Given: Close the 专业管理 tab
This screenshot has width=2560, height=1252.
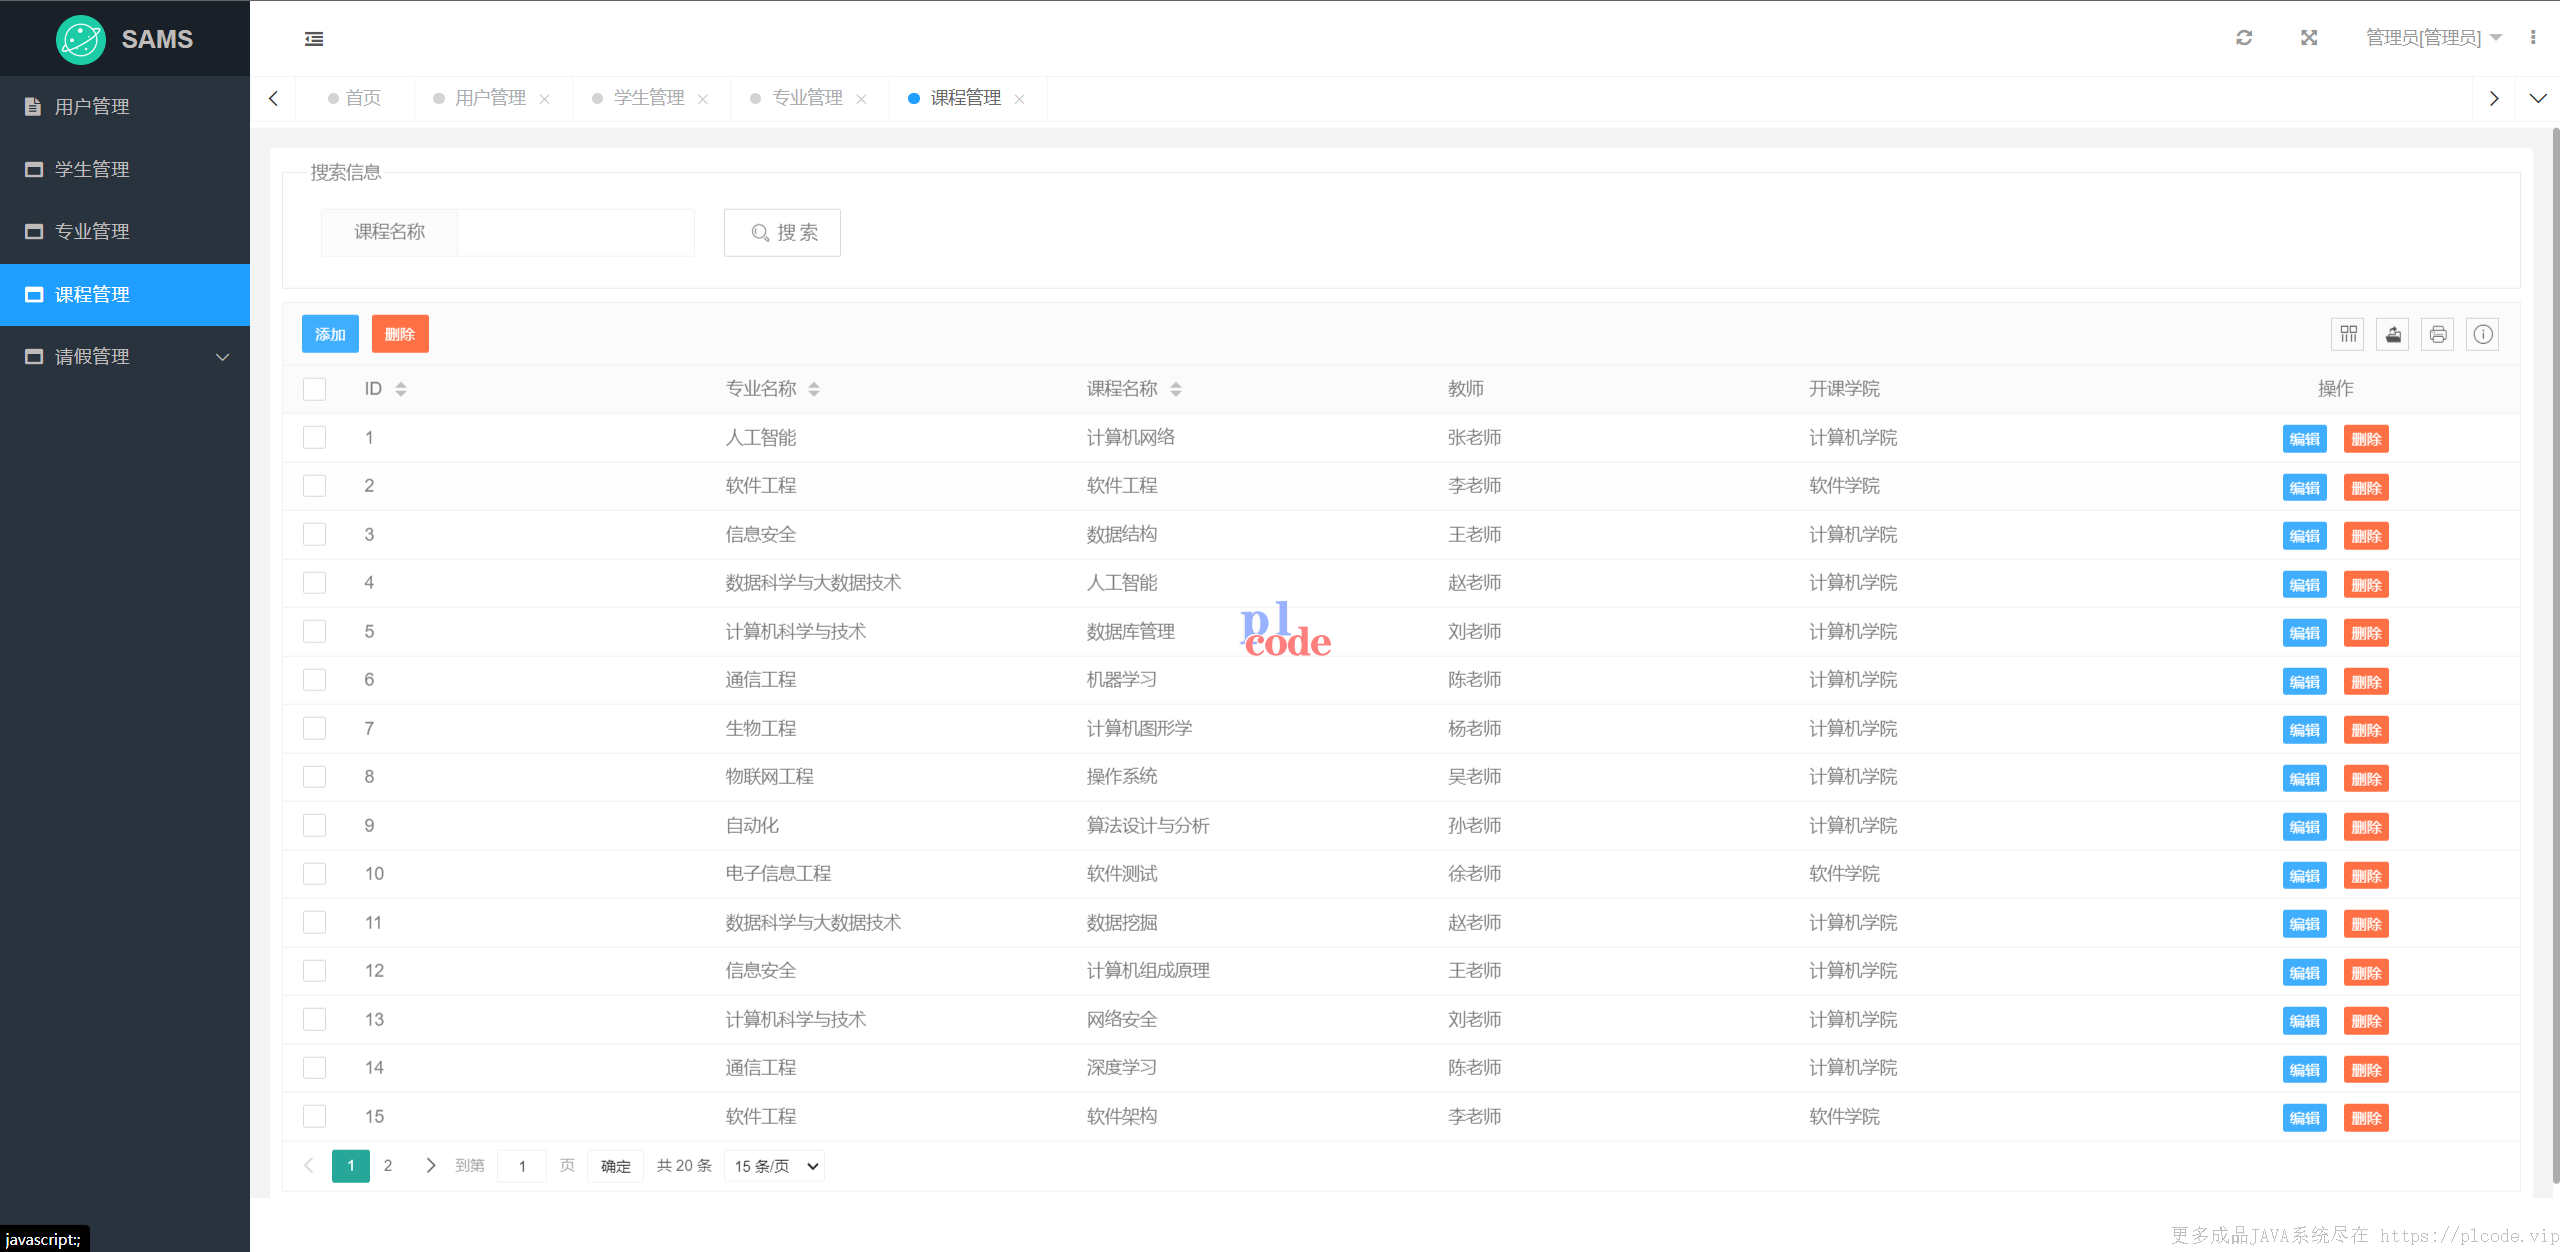Looking at the screenshot, I should [x=862, y=99].
